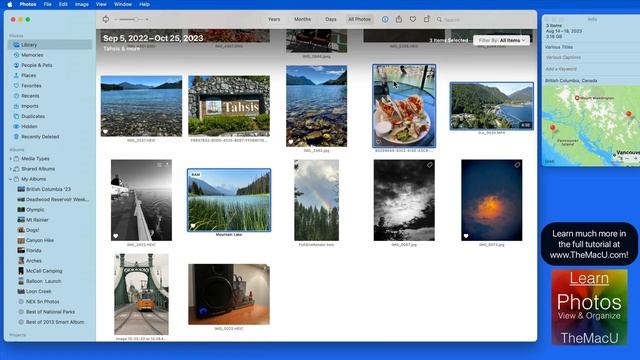Click the Mount Washington pin on the map

tap(577, 98)
